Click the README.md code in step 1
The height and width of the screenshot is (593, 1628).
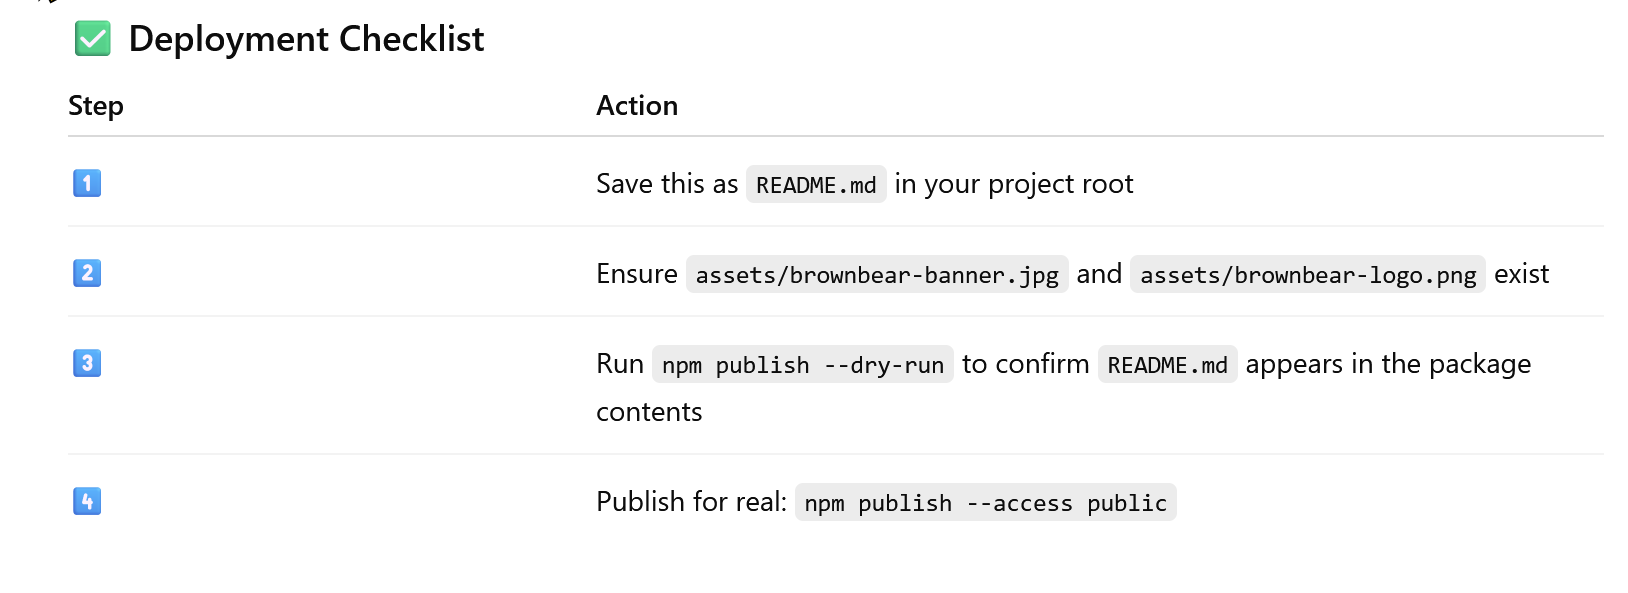click(816, 185)
